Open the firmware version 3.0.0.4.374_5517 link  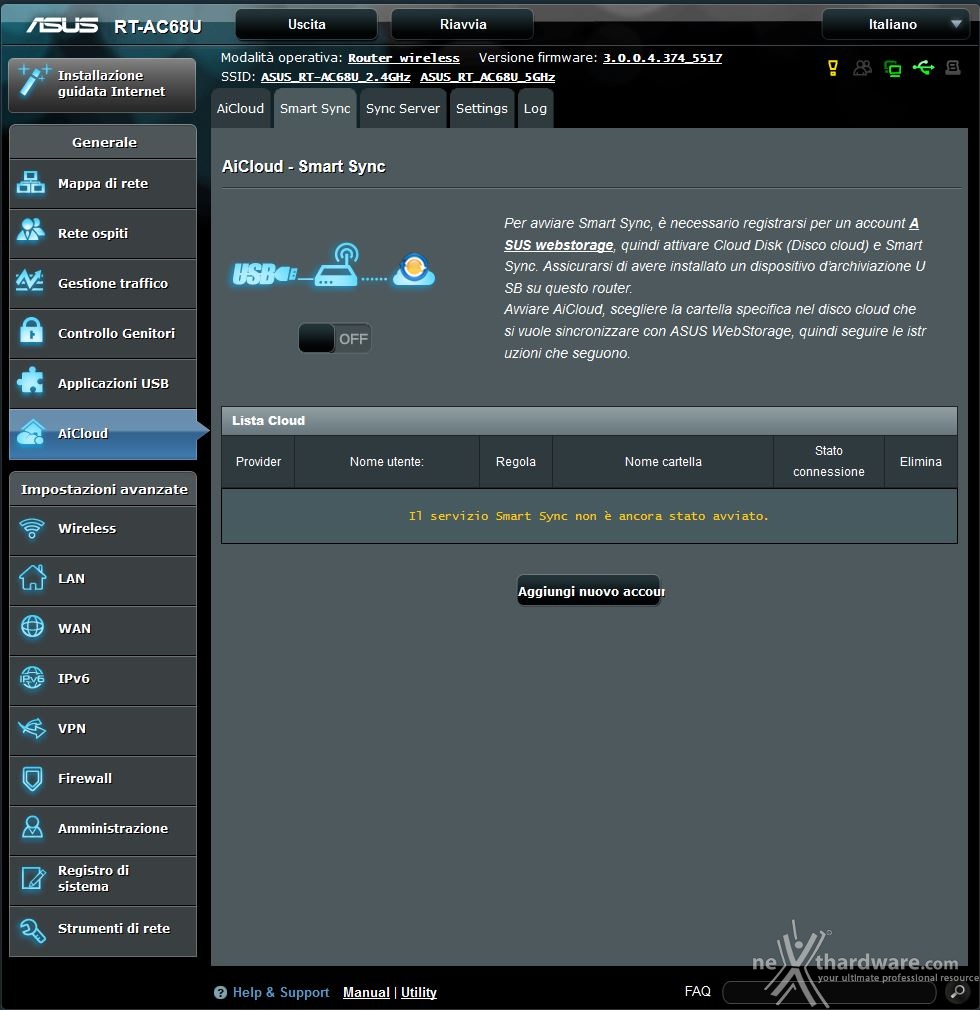click(x=662, y=58)
